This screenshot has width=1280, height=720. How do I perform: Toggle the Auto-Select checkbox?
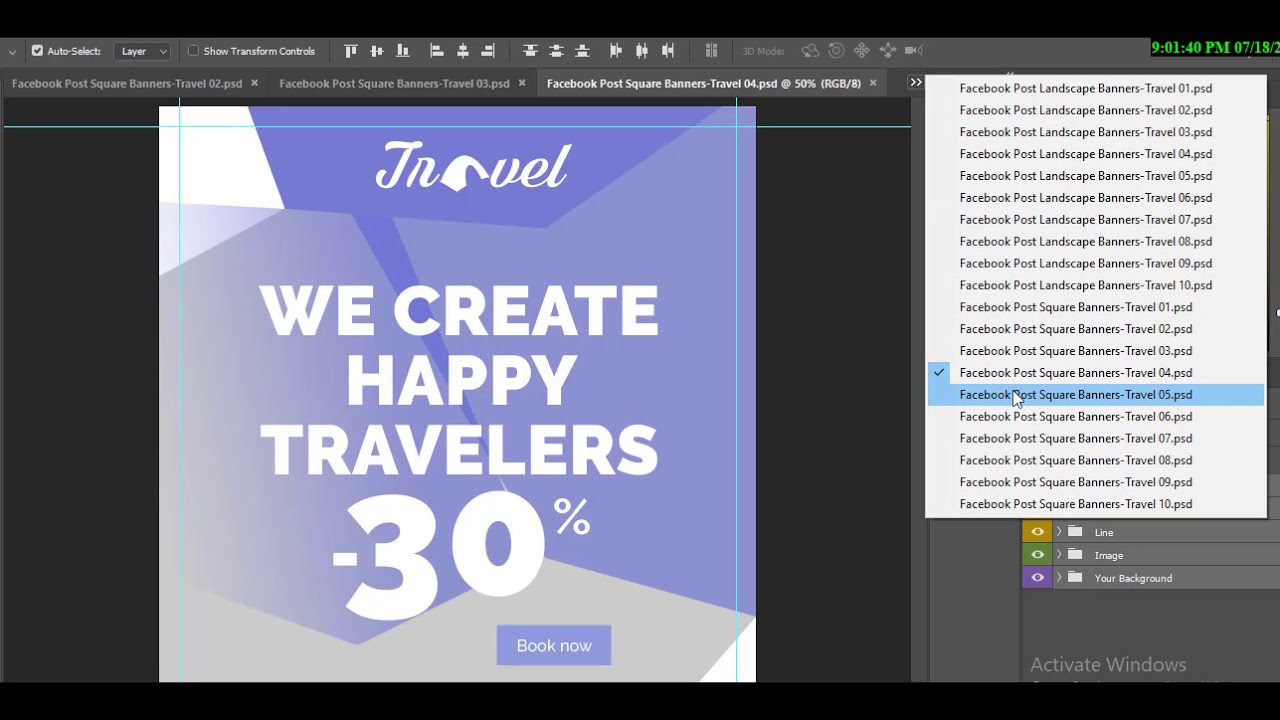pos(37,51)
